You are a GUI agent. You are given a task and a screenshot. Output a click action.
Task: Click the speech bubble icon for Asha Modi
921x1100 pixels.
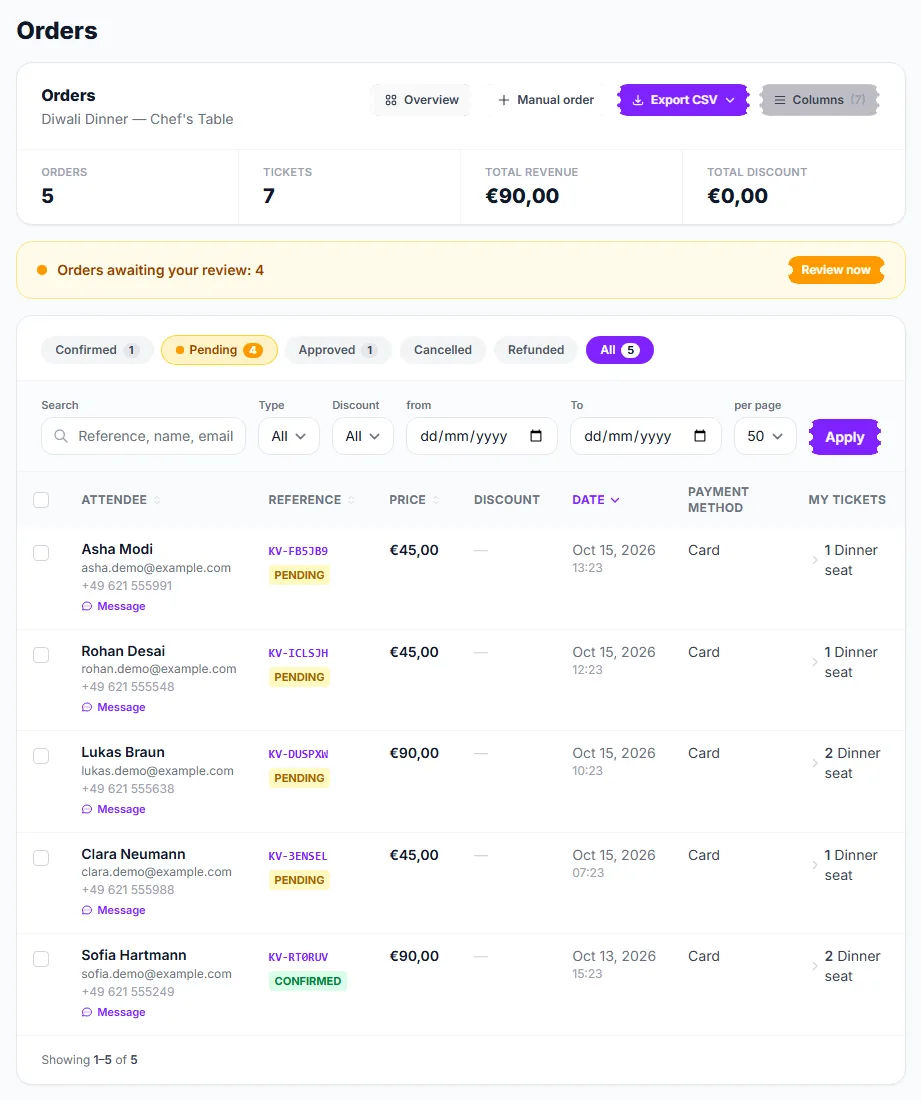tap(87, 606)
